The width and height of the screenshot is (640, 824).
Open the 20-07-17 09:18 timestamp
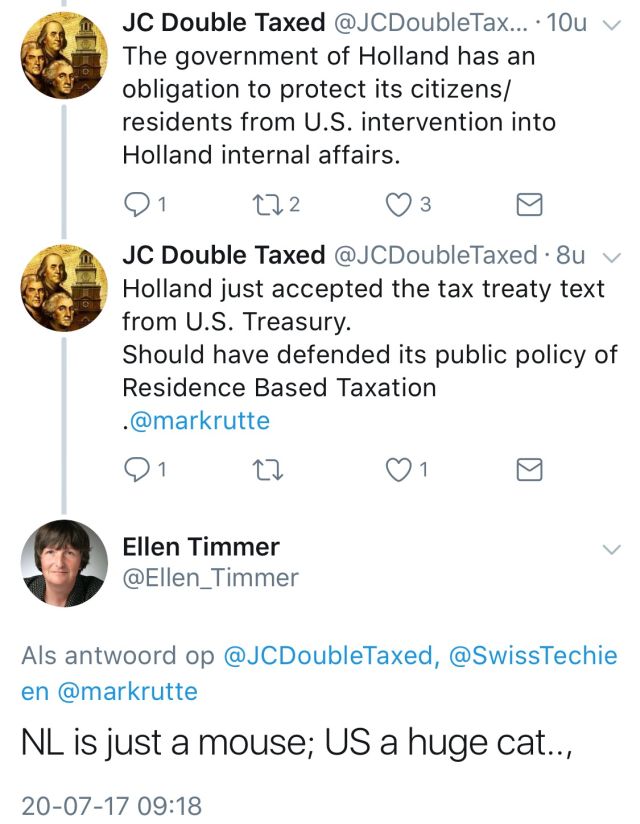[x=111, y=803]
